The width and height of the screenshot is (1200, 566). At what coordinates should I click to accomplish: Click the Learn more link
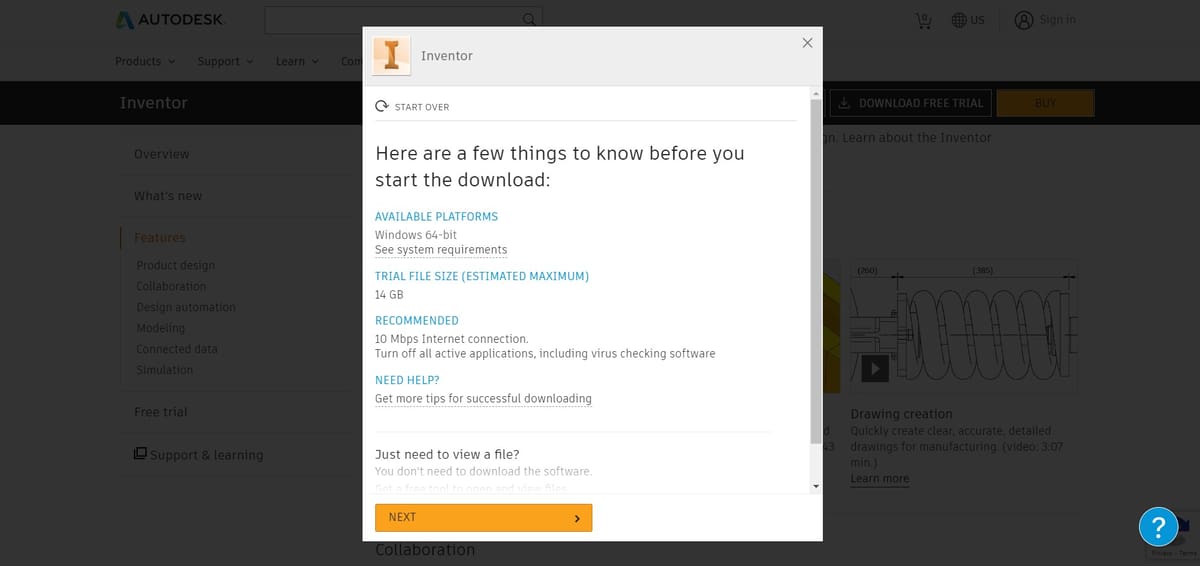coord(880,479)
